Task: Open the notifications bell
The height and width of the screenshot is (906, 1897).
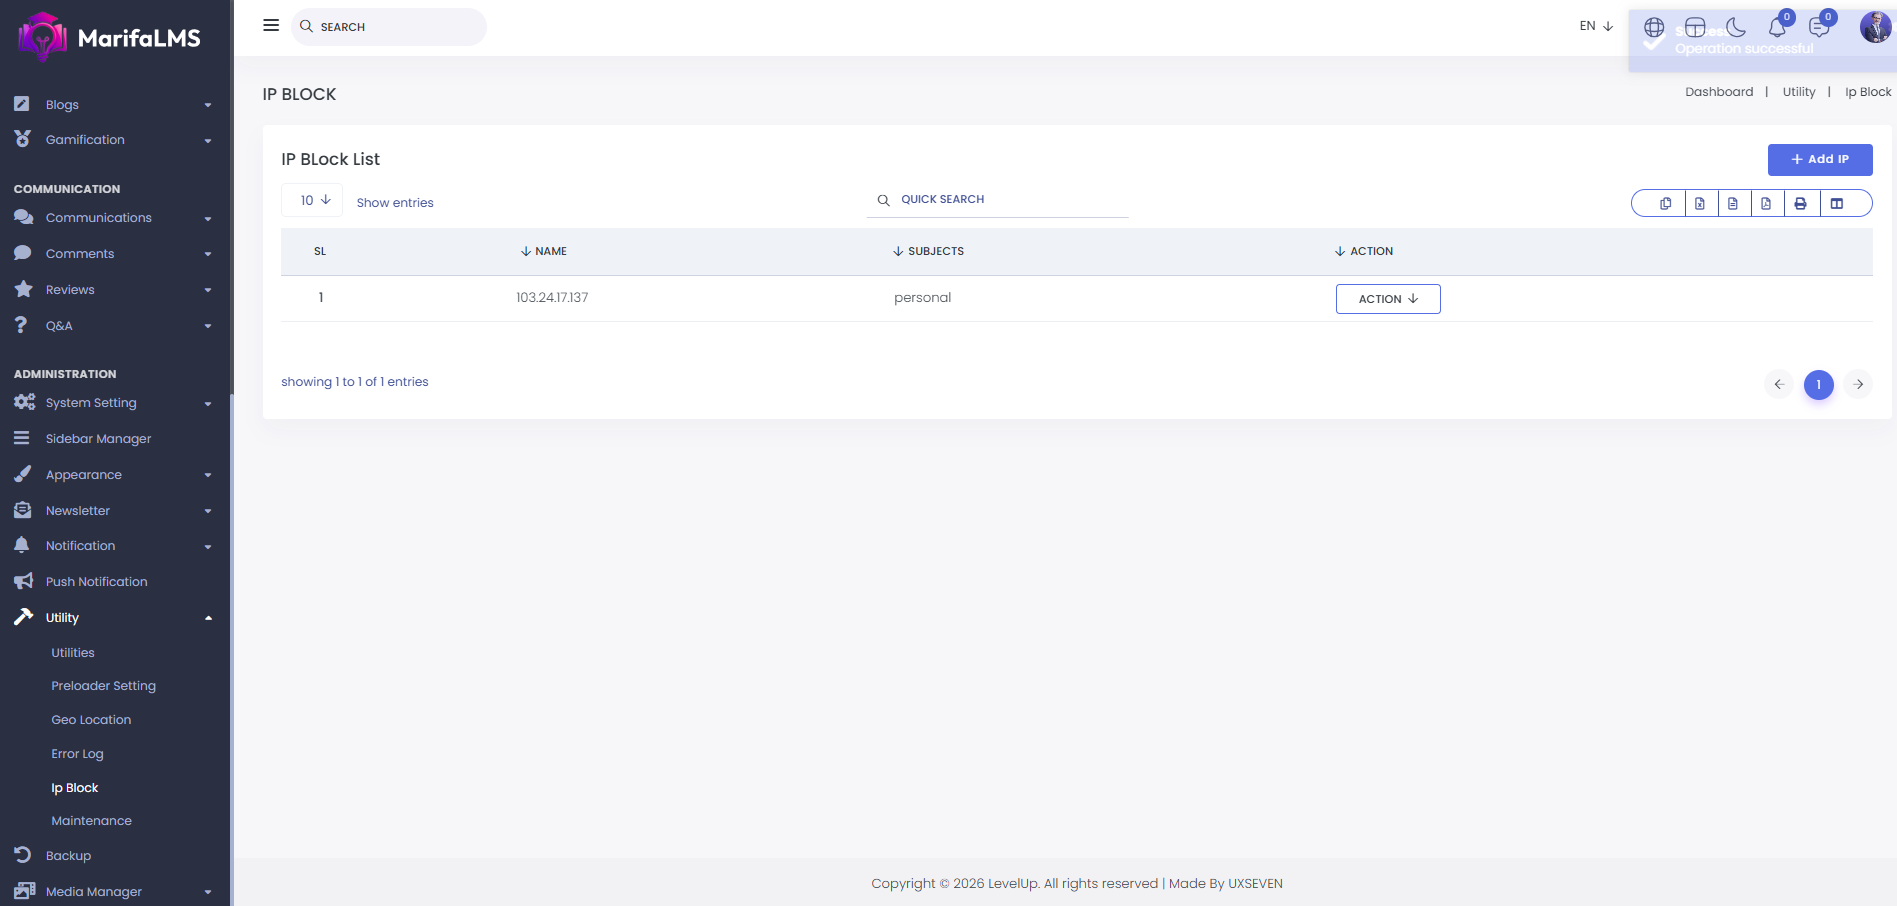Action: pos(1777,27)
